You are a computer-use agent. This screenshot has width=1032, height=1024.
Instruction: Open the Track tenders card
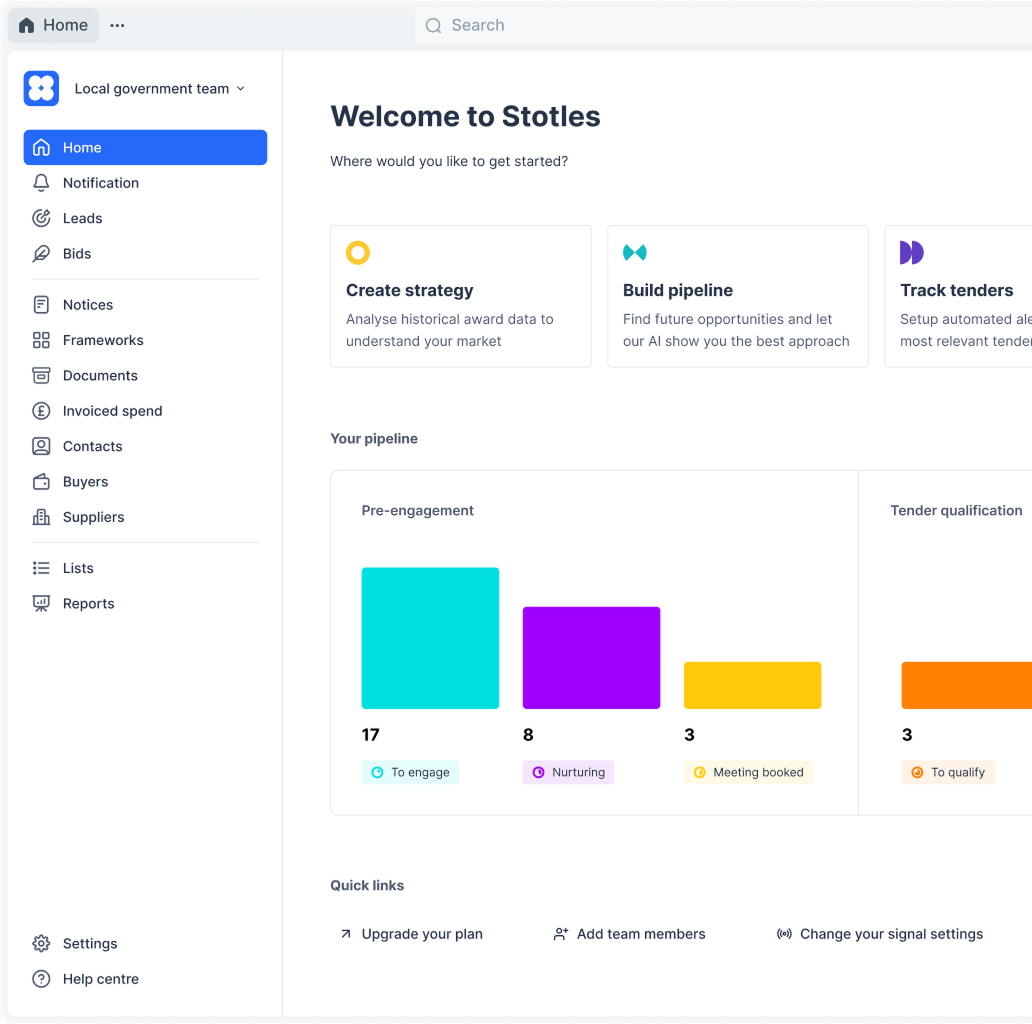point(958,296)
